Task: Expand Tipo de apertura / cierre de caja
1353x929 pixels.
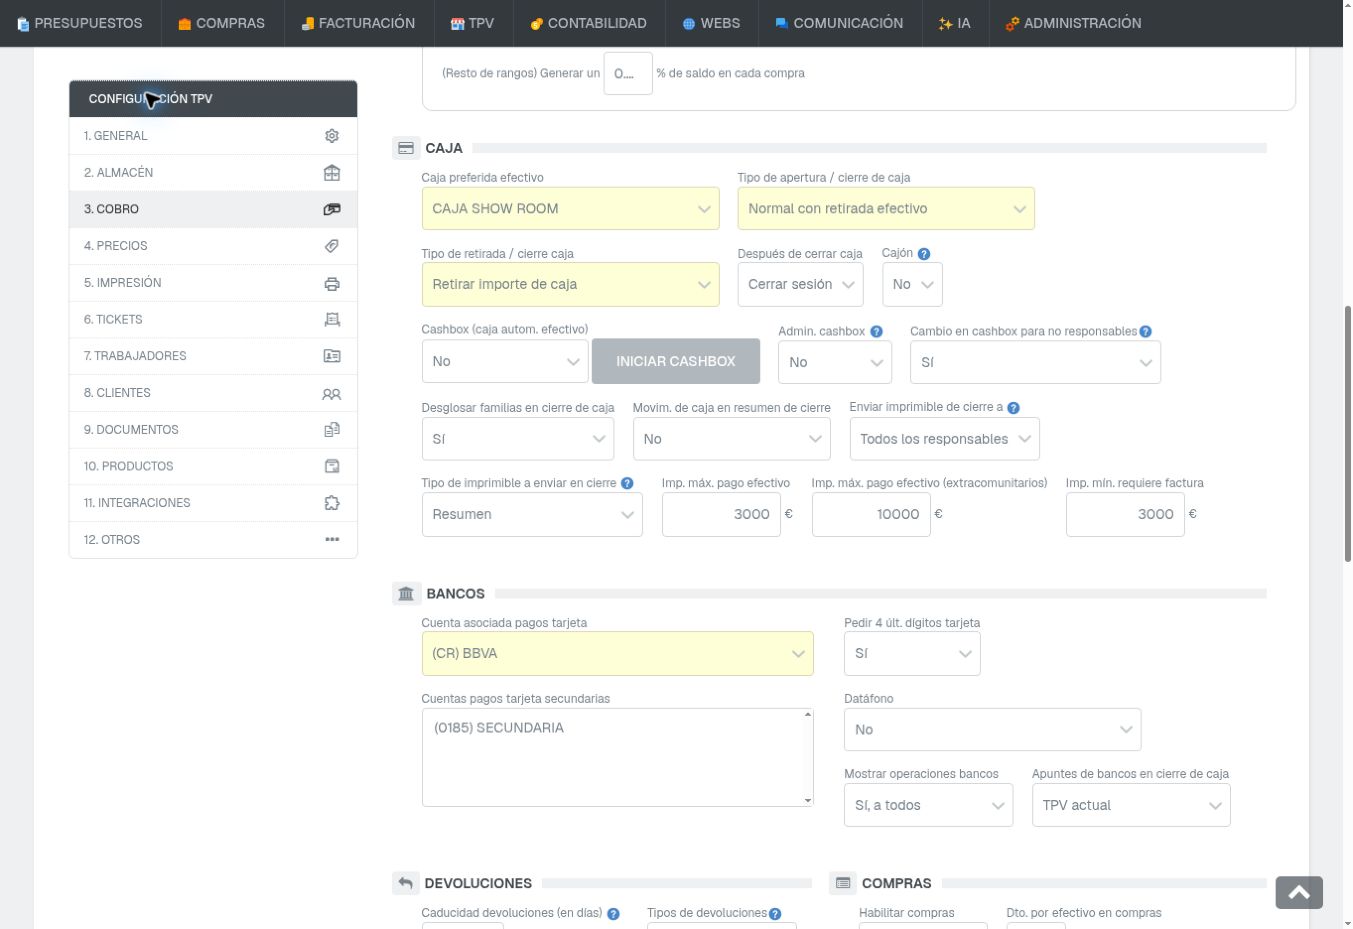Action: [886, 209]
